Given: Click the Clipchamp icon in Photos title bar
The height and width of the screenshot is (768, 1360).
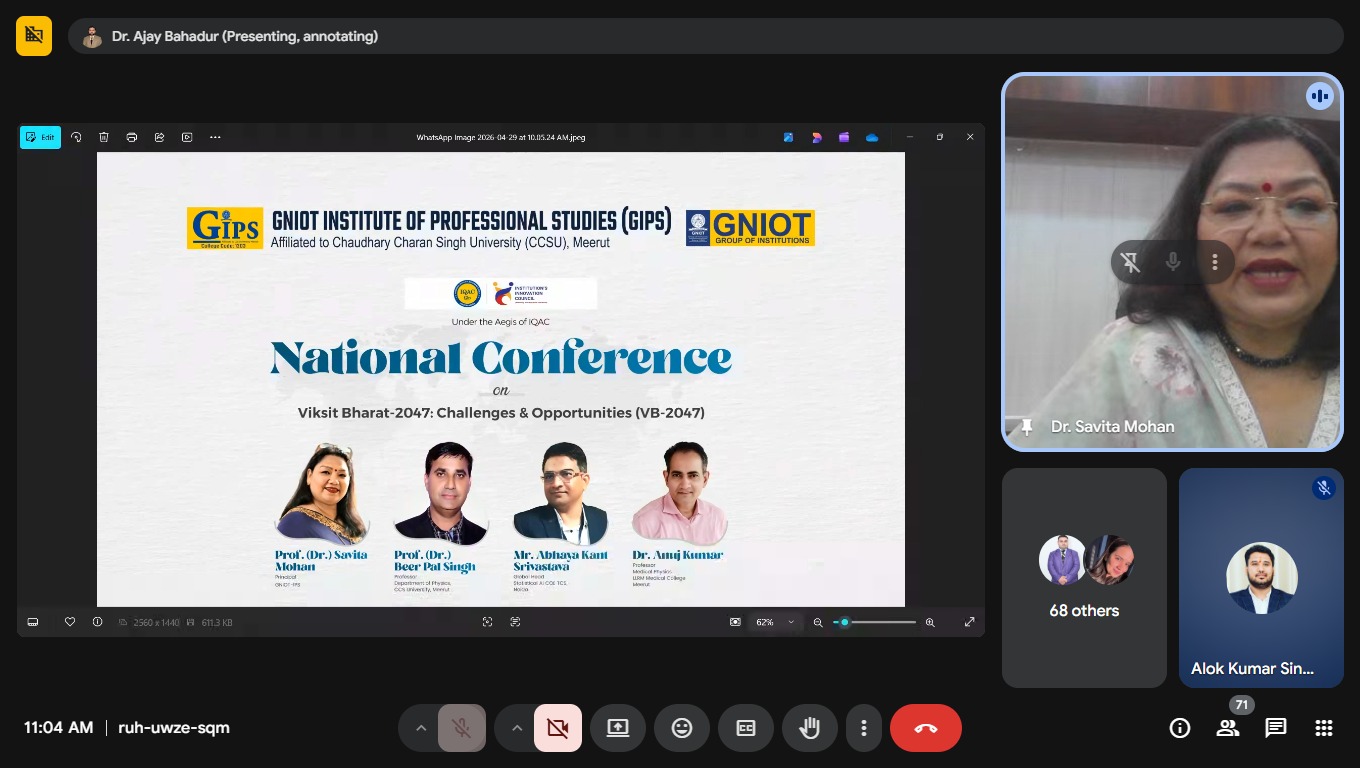Looking at the screenshot, I should [x=844, y=137].
